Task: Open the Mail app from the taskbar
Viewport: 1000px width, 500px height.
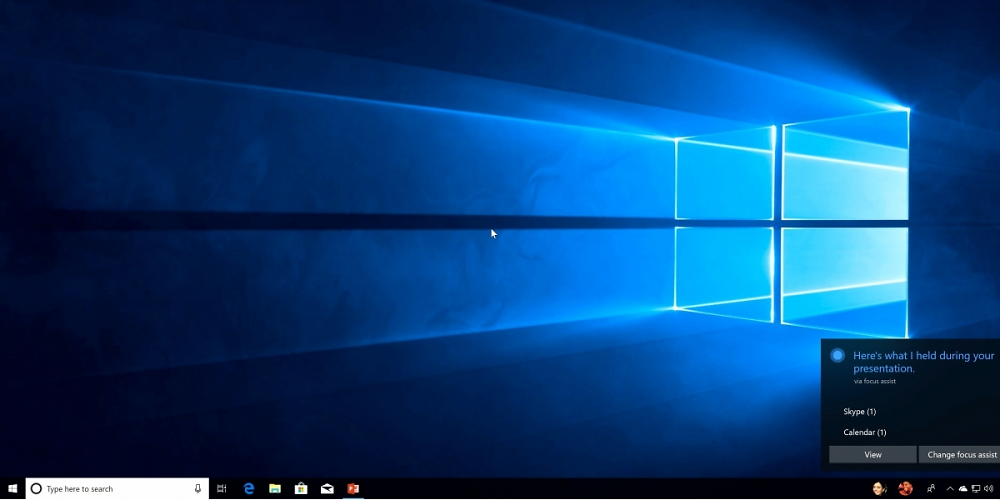Action: (327, 489)
